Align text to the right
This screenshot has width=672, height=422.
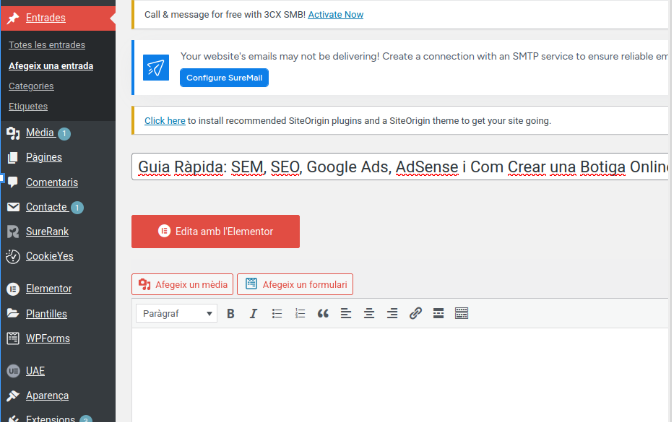[x=392, y=313]
